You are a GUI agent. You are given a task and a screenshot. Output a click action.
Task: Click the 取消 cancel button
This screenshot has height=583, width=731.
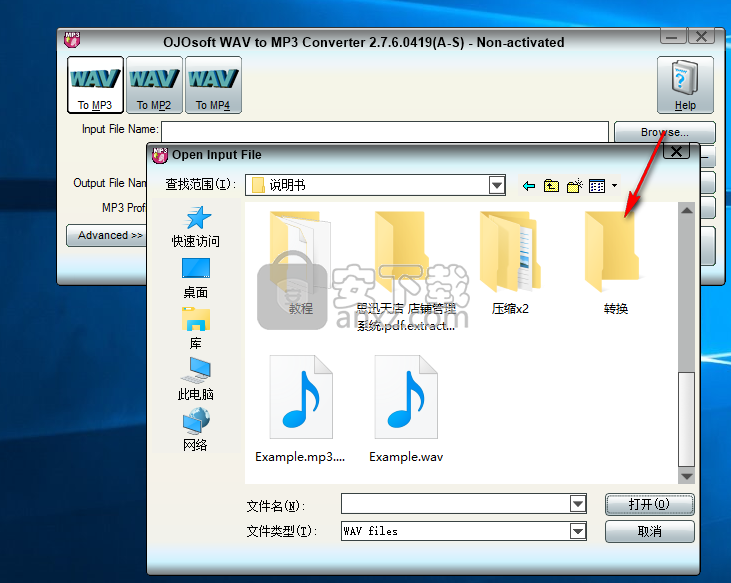coord(649,531)
